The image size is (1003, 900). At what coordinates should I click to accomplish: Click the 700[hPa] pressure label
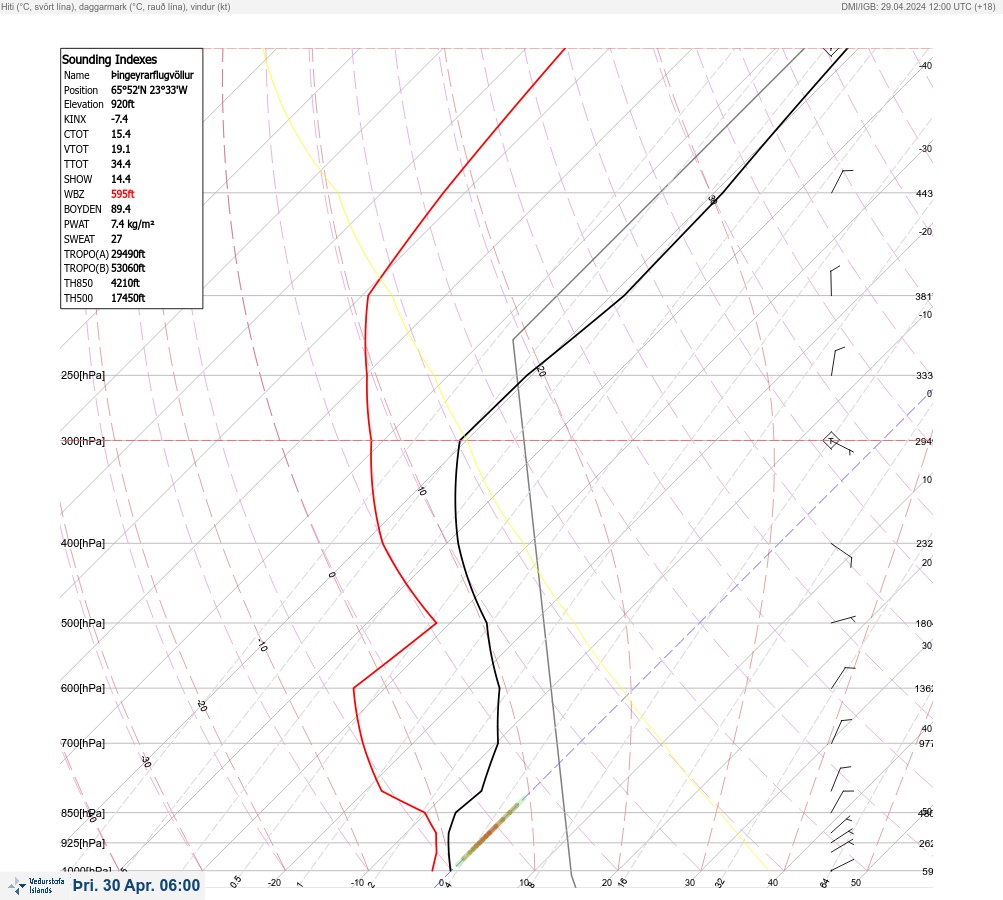83,743
